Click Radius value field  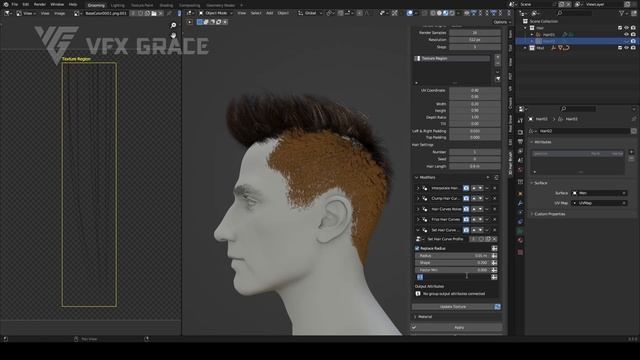453,256
